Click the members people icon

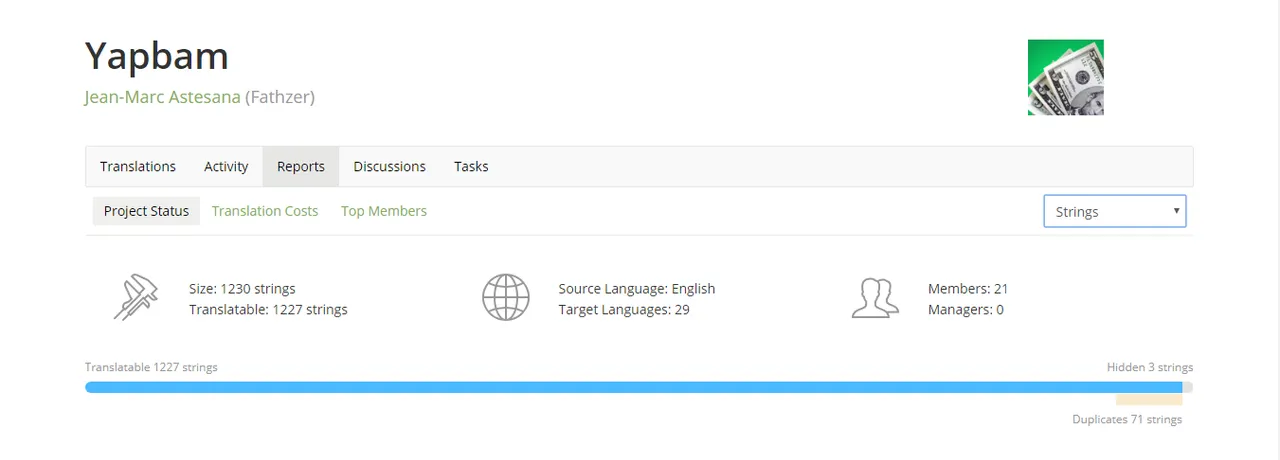pos(875,297)
